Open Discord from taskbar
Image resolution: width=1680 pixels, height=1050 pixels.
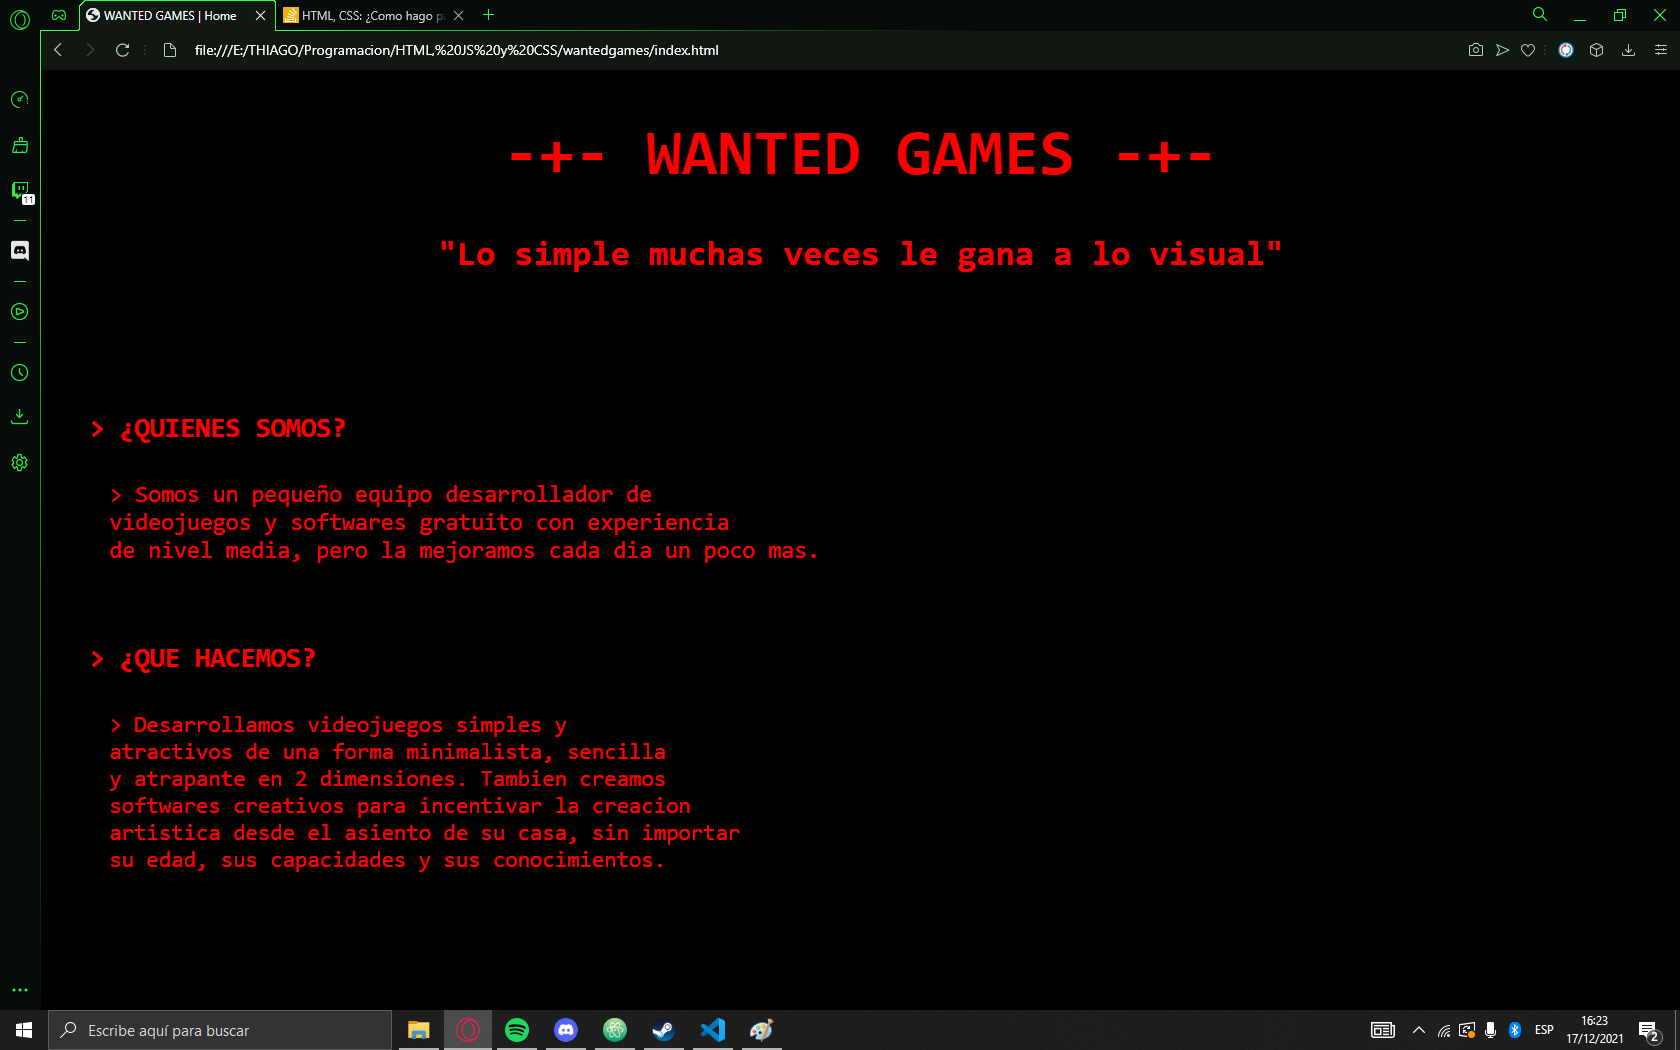(566, 1030)
